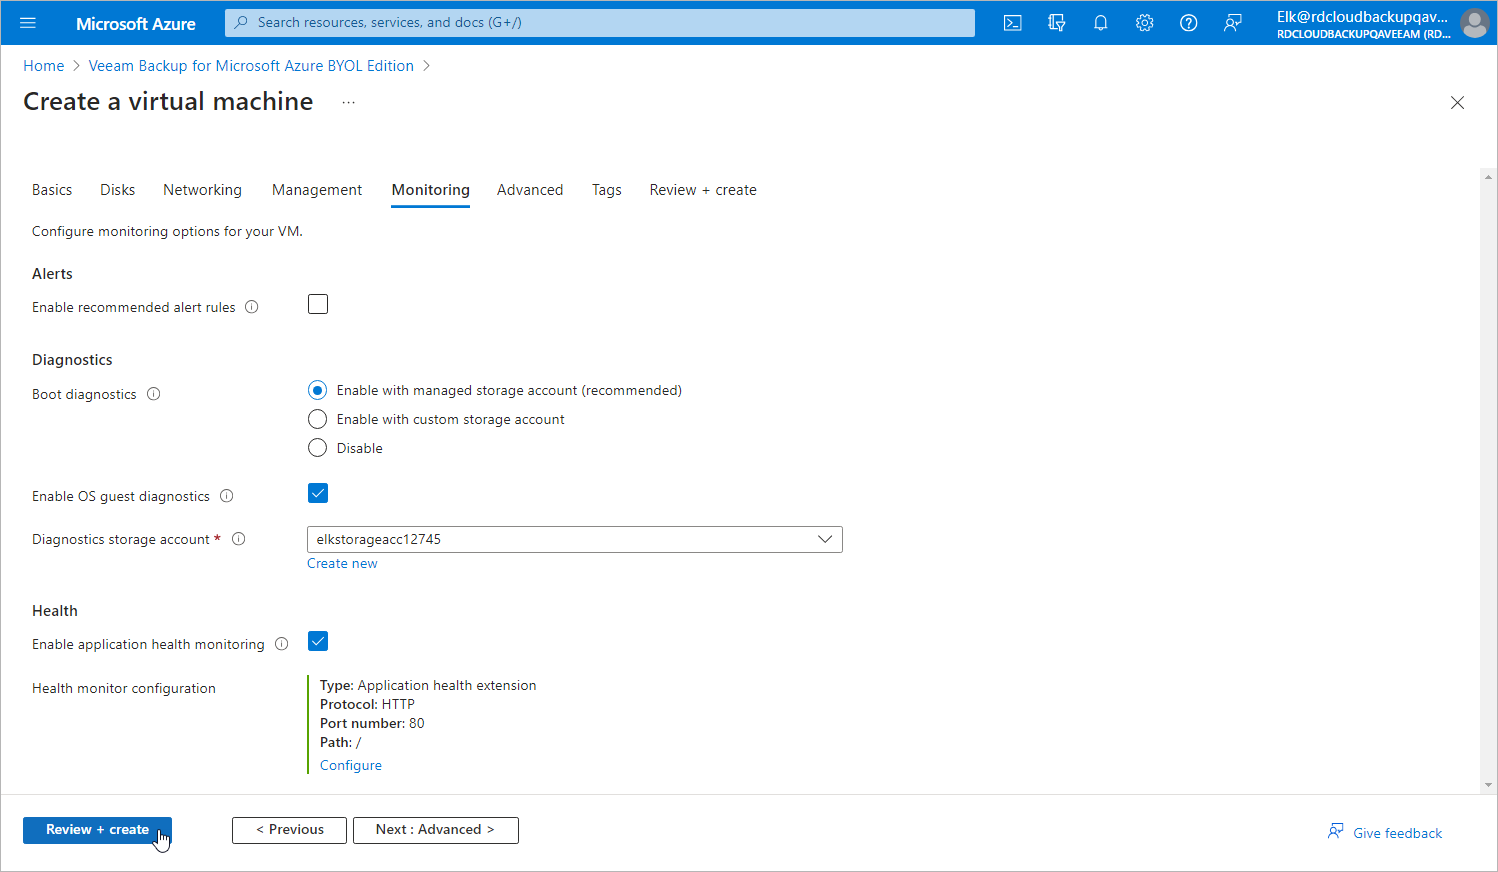Uncheck Enable application health monitoring
Screen dimensions: 1498x872
(x=318, y=641)
